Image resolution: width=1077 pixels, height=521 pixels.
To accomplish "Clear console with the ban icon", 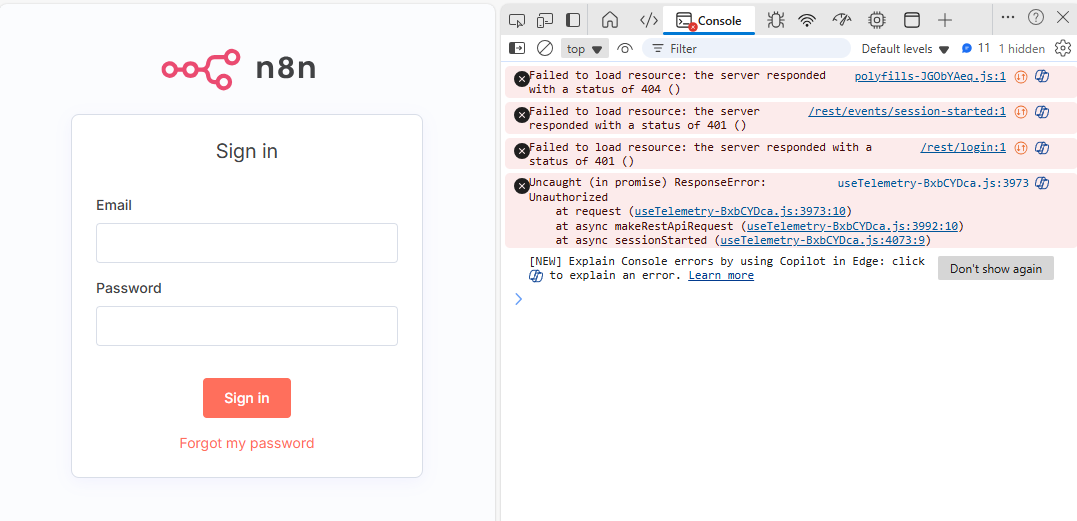I will [x=545, y=48].
